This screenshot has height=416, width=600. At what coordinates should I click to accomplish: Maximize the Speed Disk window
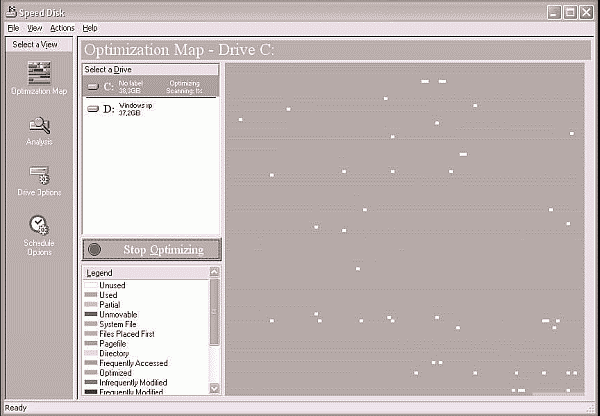click(570, 12)
